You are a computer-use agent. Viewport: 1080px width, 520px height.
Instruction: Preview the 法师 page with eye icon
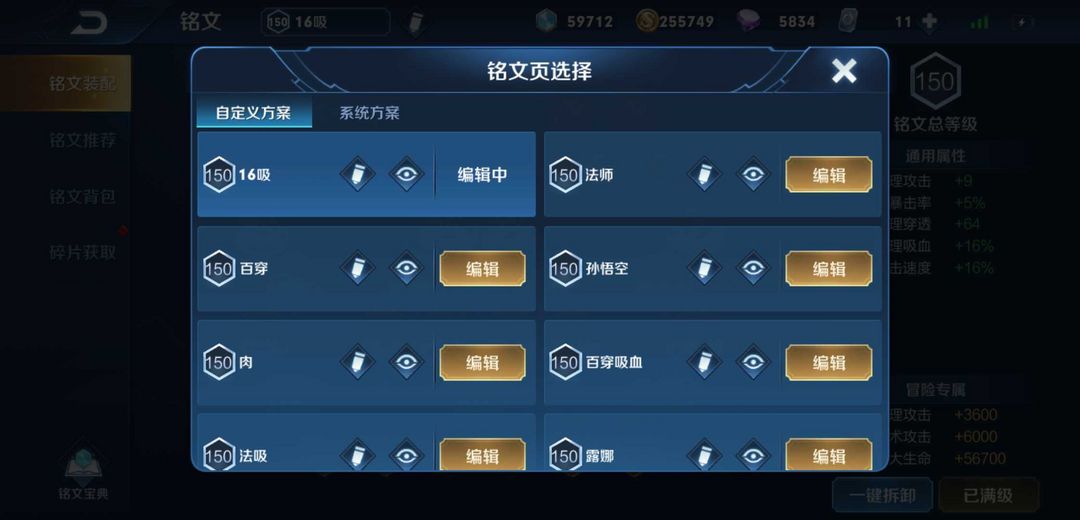tap(754, 174)
